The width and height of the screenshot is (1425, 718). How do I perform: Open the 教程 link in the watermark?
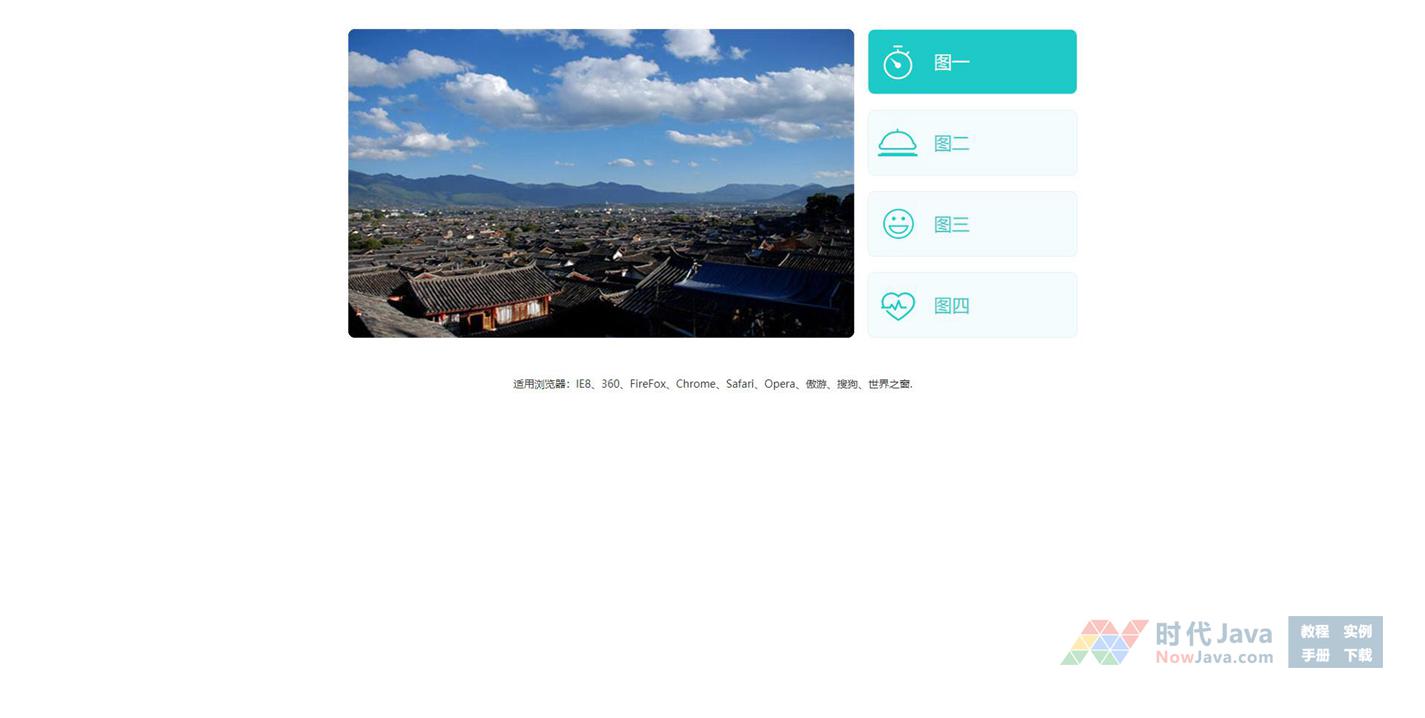coord(1314,631)
